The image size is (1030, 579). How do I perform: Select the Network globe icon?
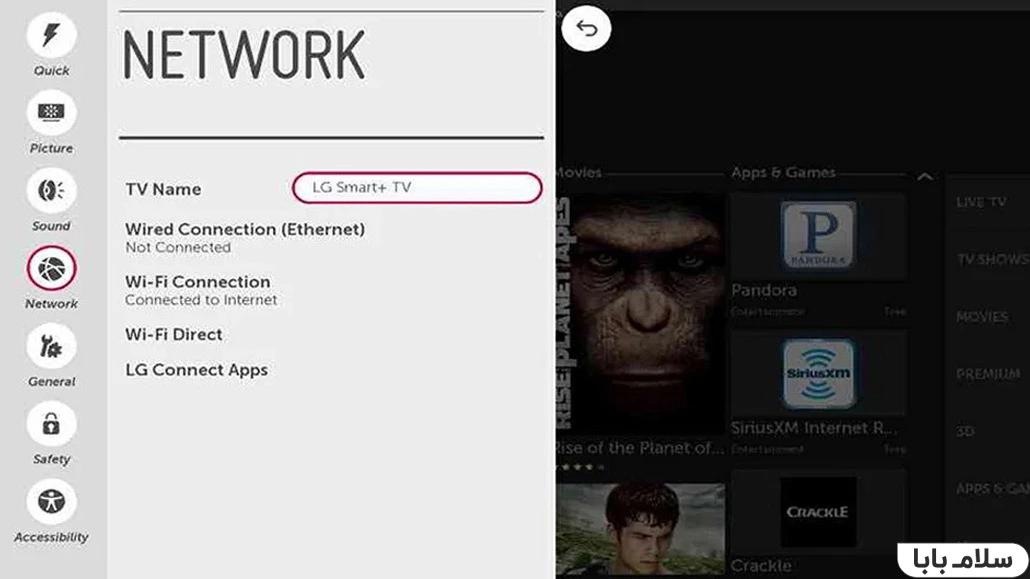pyautogui.click(x=51, y=268)
